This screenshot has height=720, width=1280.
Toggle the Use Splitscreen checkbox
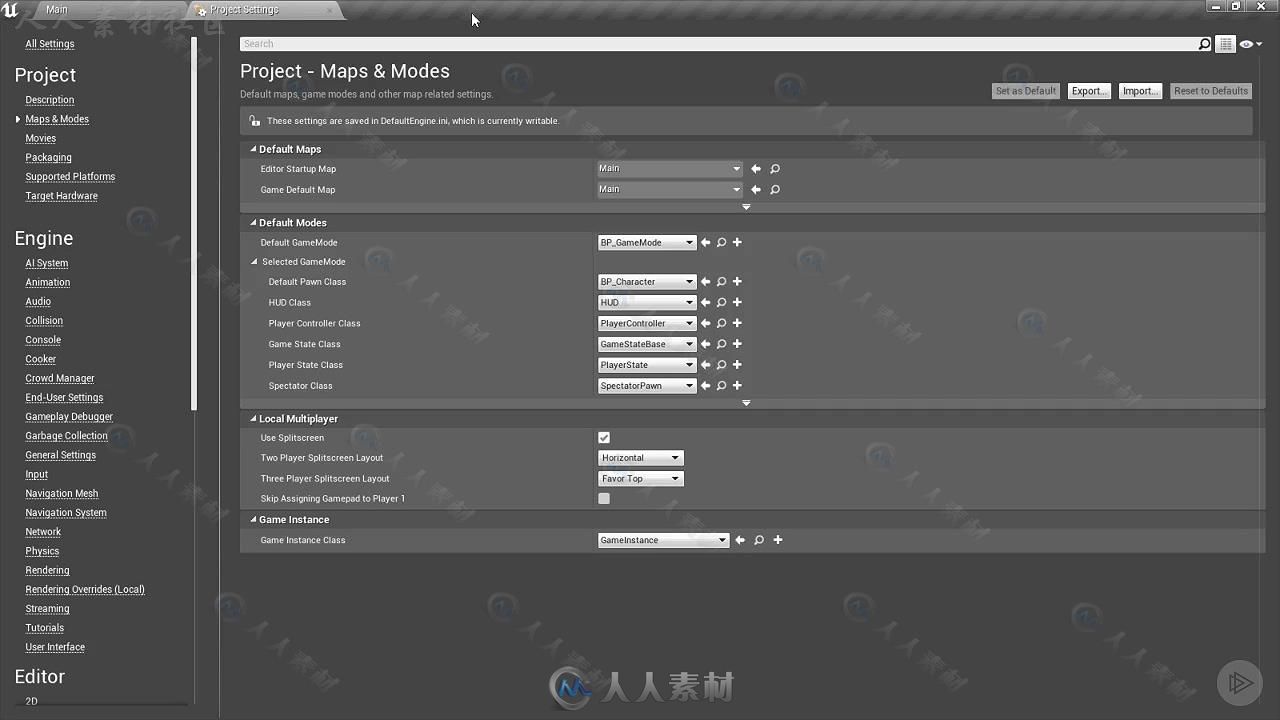(604, 438)
